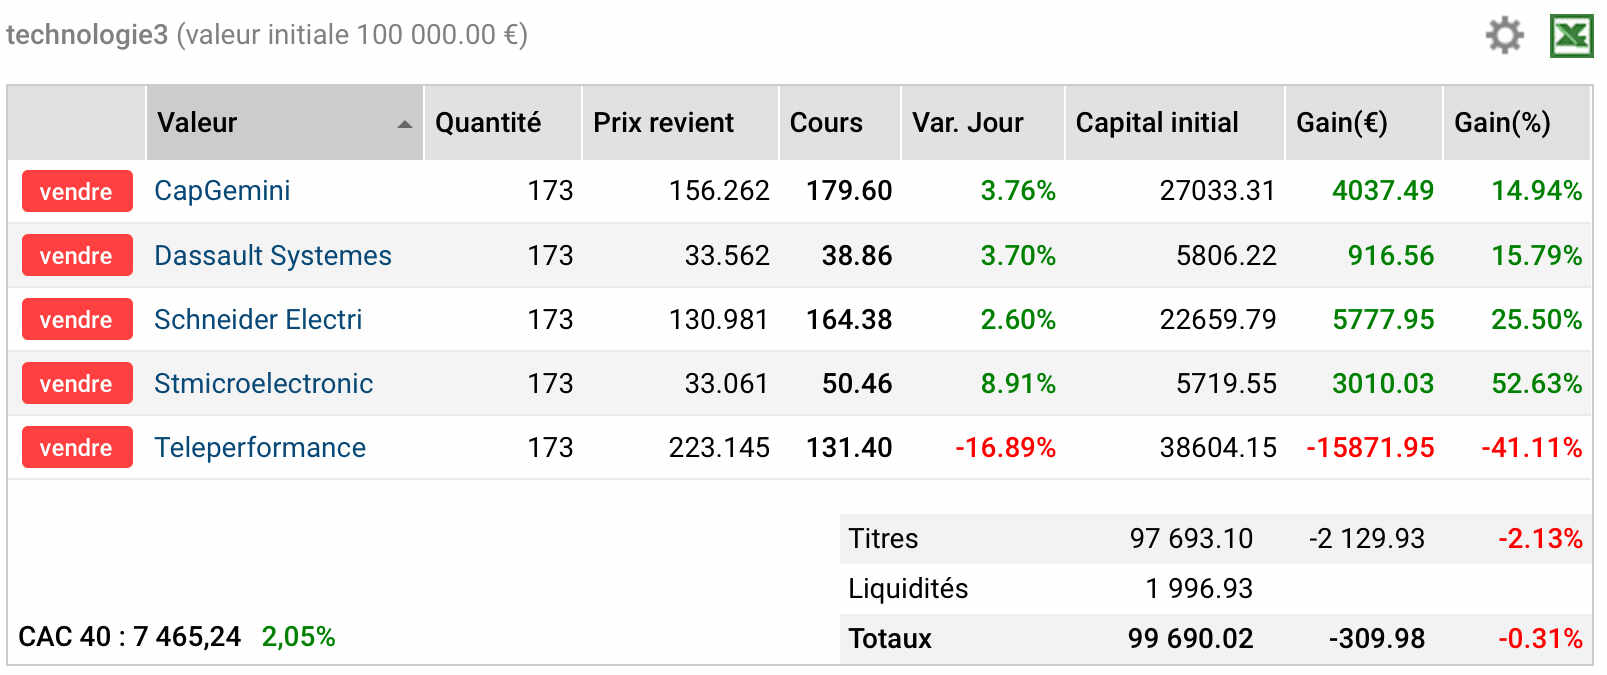Open portfolio settings gear icon
The height and width of the screenshot is (675, 1607).
tap(1504, 35)
